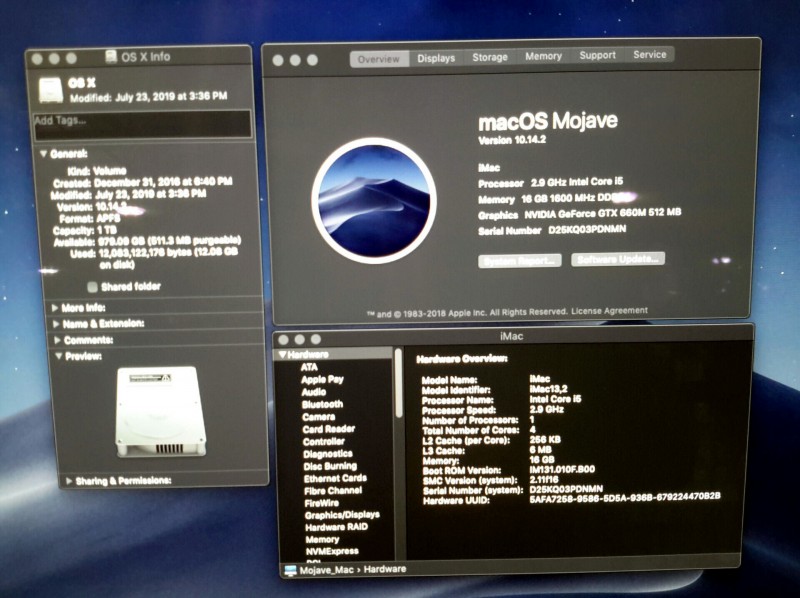The height and width of the screenshot is (598, 800).
Task: Open the Support tab
Action: point(597,55)
